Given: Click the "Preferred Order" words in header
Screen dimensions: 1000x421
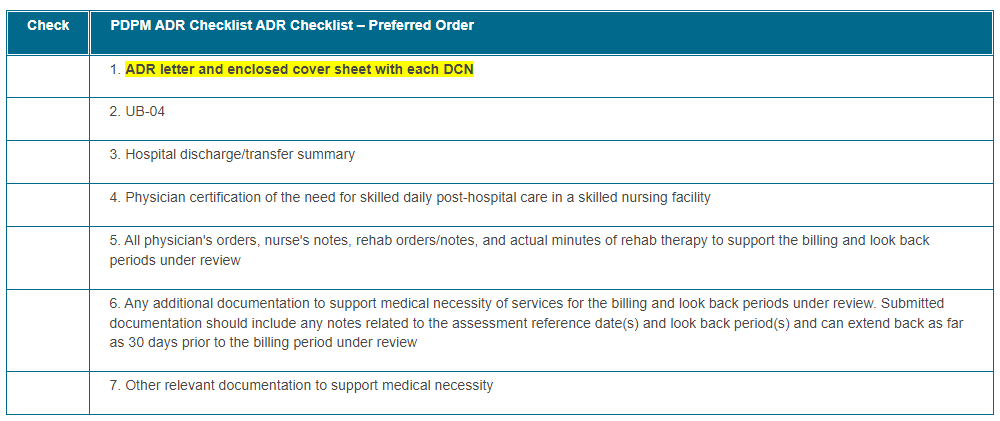Looking at the screenshot, I should point(421,25).
